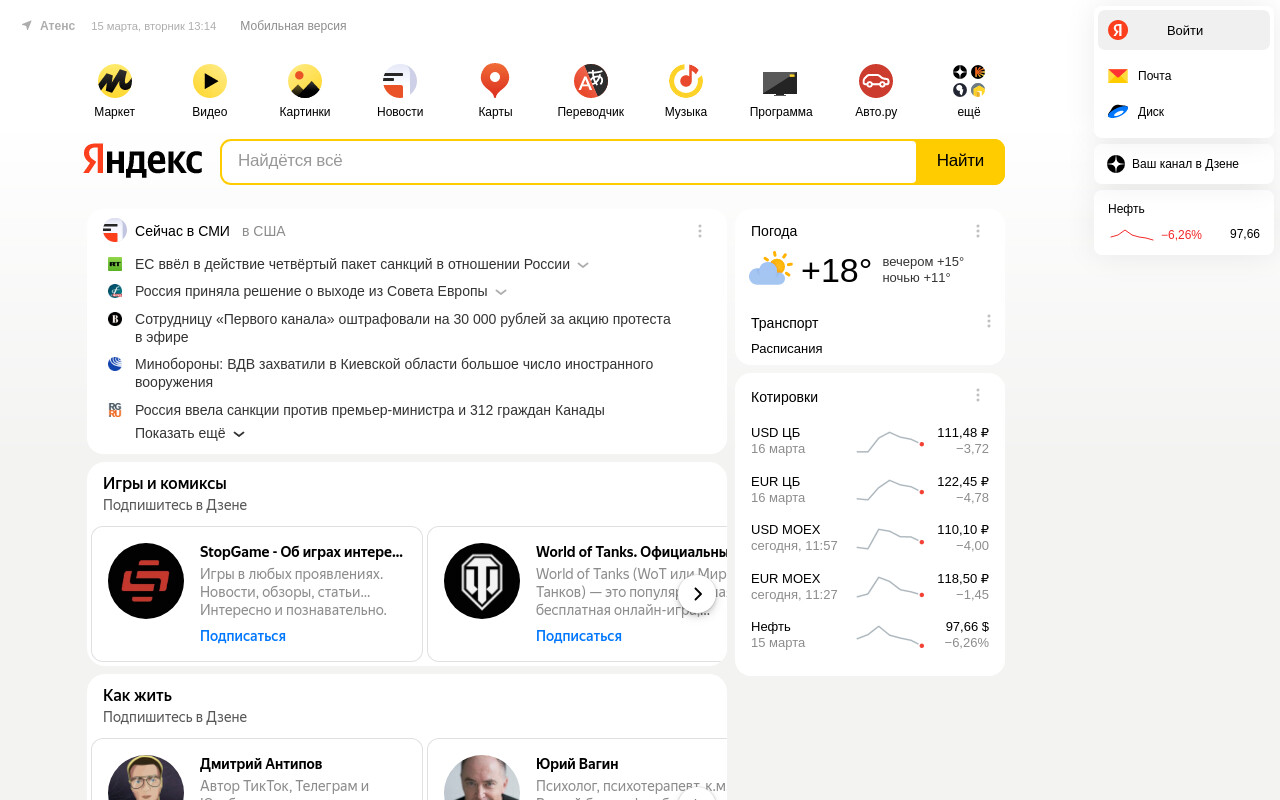1280x800 pixels.
Task: Switch news region to в США
Action: coord(264,231)
